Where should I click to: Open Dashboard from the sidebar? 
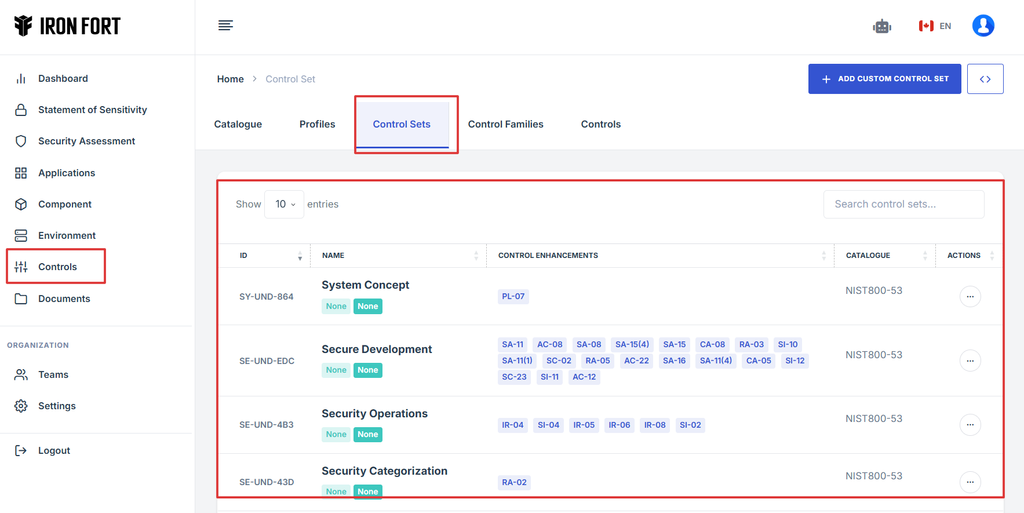[63, 78]
